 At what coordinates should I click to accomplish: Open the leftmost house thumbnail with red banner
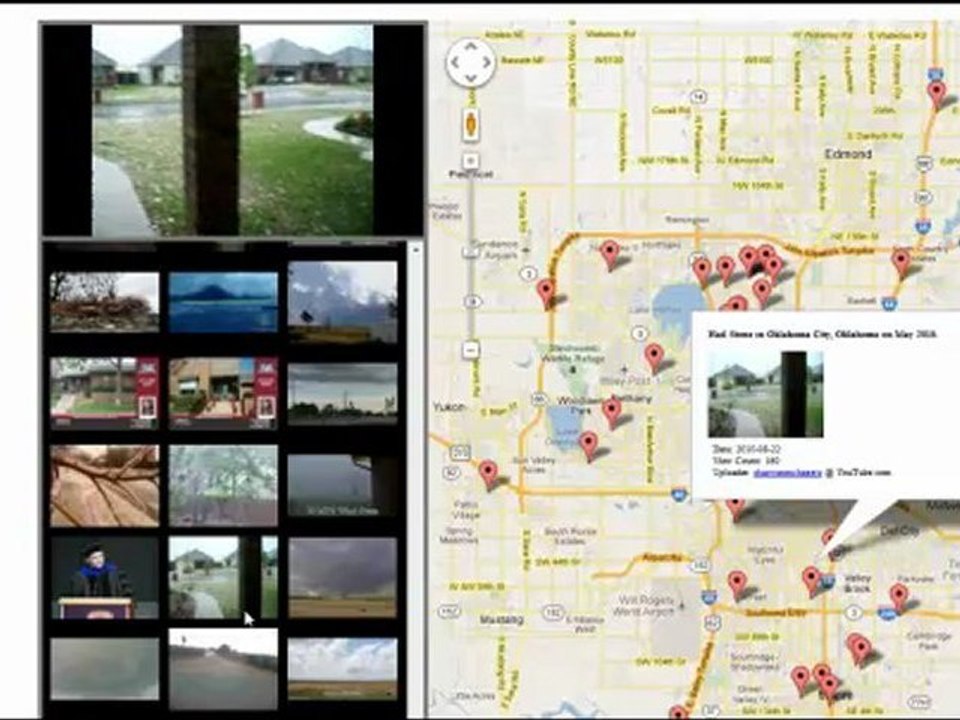pyautogui.click(x=105, y=392)
